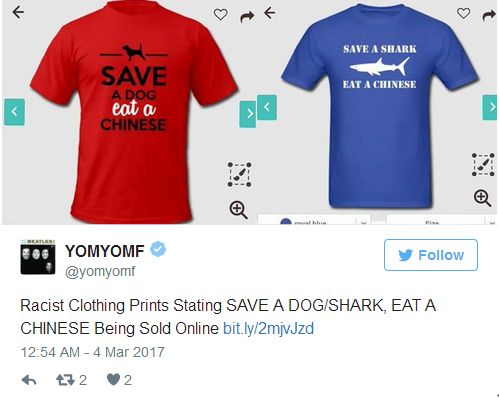Go back using arrow above blue shirt
Image resolution: width=499 pixels, height=409 pixels.
270,13
